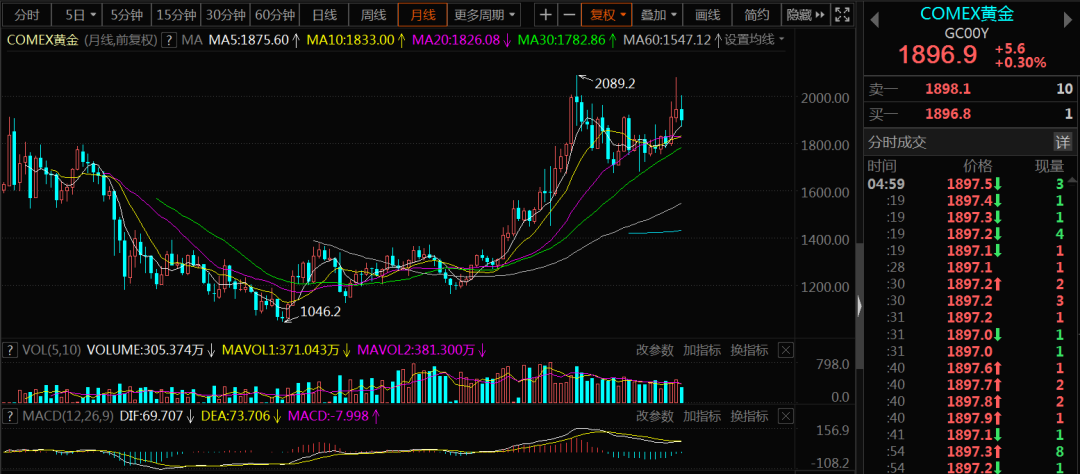This screenshot has width=1080, height=474.
Task: Click VOLUME:305.374万 value
Action: pos(151,350)
